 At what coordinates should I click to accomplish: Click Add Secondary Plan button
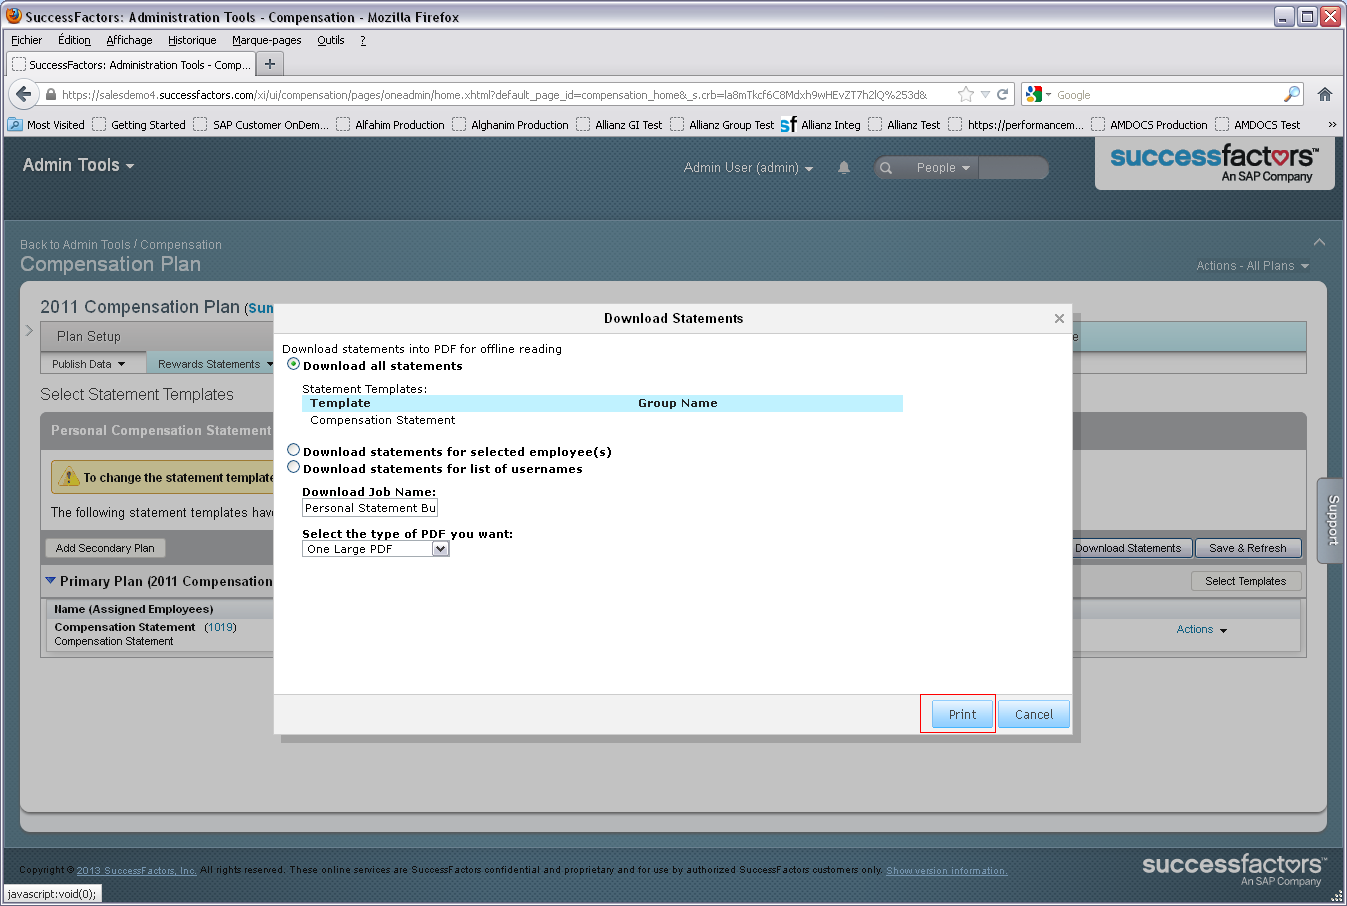tap(105, 548)
